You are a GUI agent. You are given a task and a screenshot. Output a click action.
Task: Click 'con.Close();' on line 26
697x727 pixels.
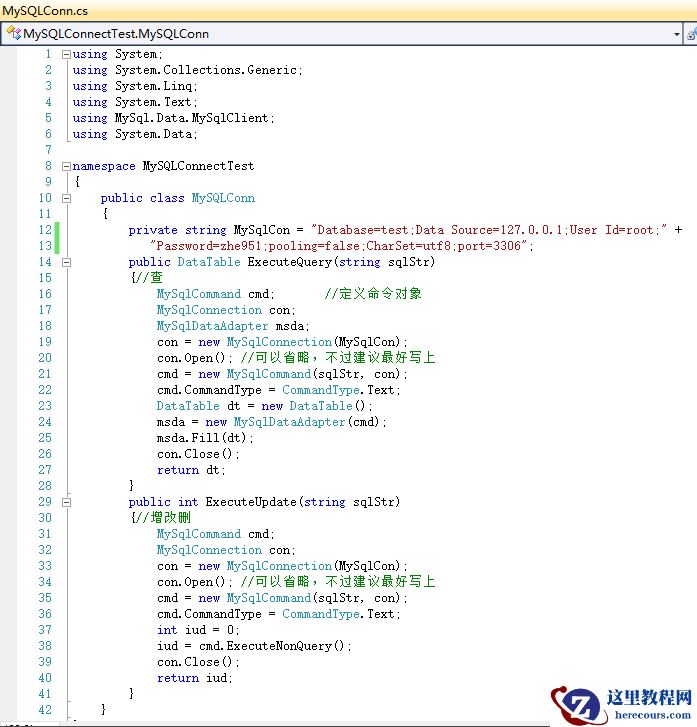tap(198, 454)
